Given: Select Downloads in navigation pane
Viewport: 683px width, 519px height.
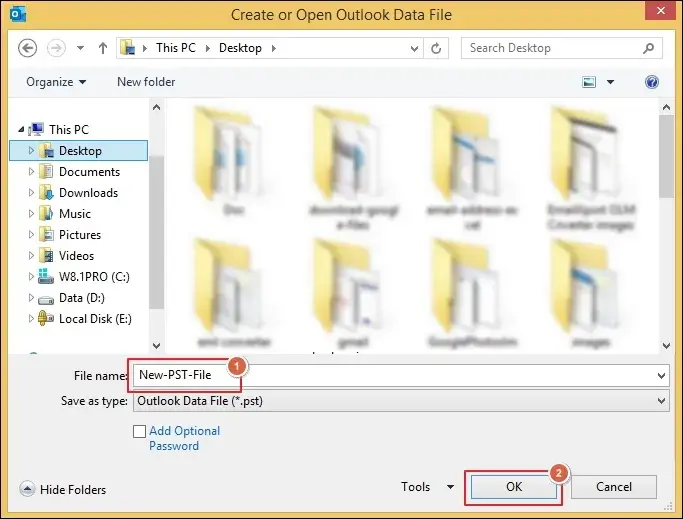Looking at the screenshot, I should (88, 193).
